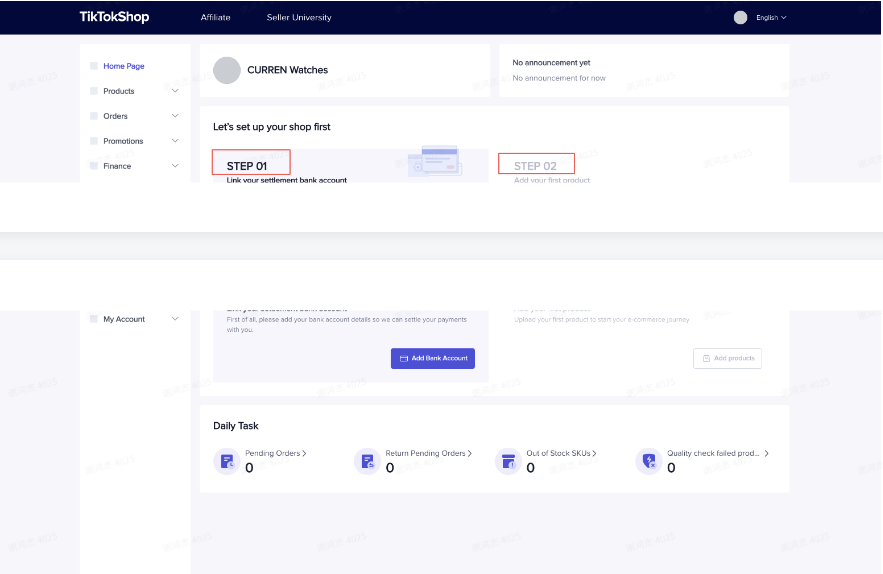Open the Promotions sidebar item

coord(123,141)
